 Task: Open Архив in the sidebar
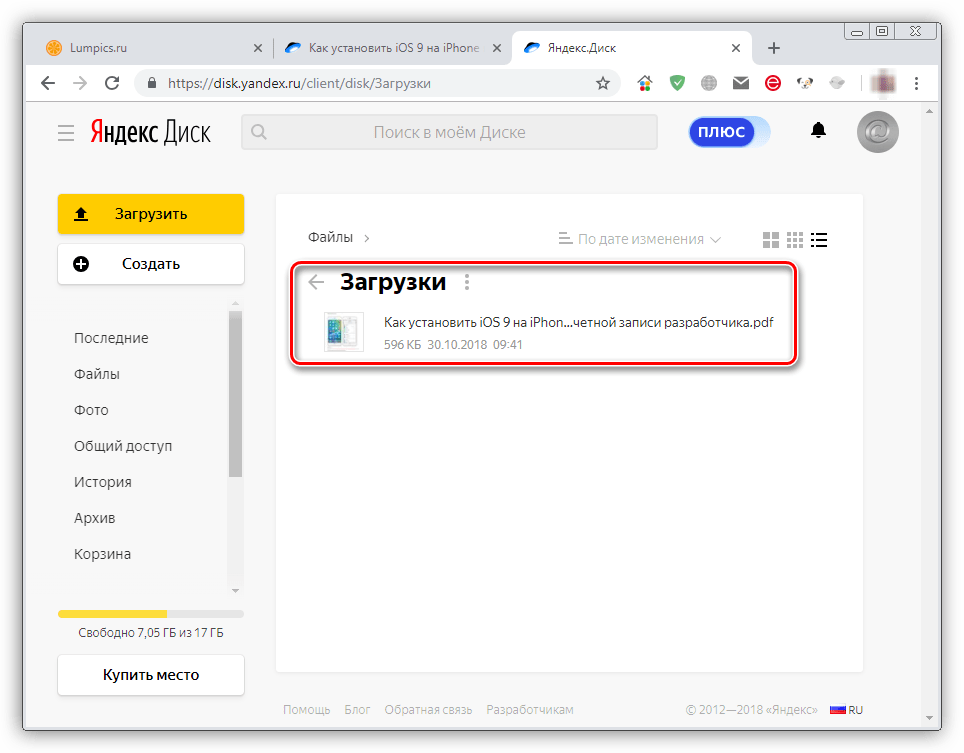tap(95, 518)
